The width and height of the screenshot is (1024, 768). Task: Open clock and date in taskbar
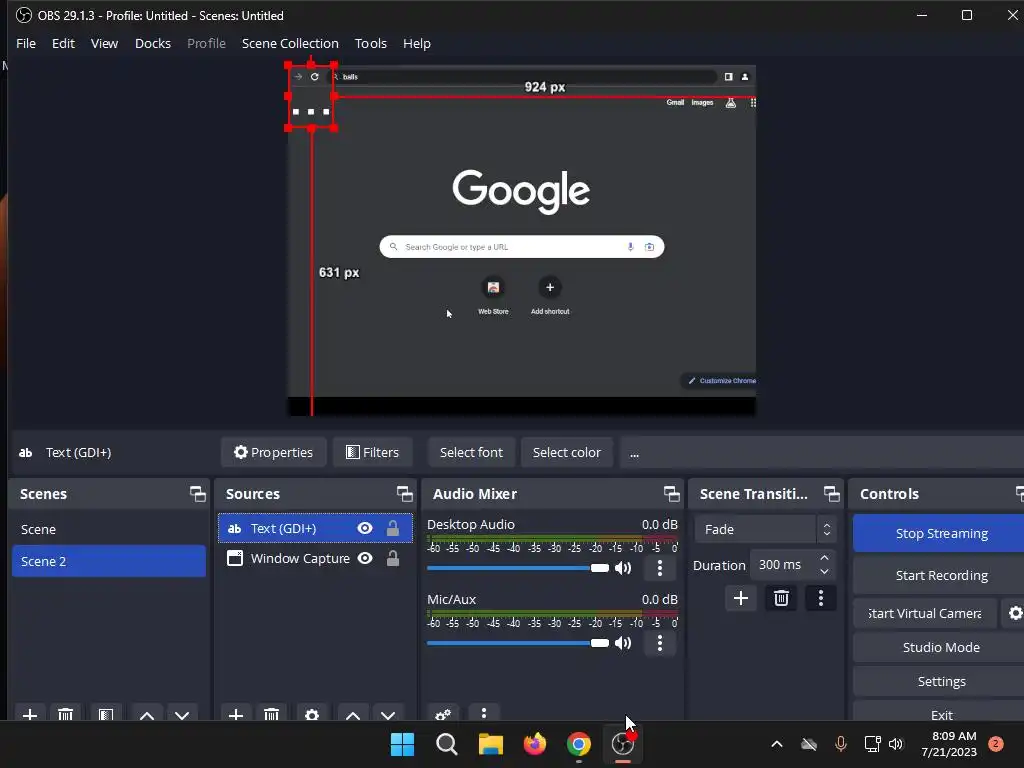click(x=949, y=744)
